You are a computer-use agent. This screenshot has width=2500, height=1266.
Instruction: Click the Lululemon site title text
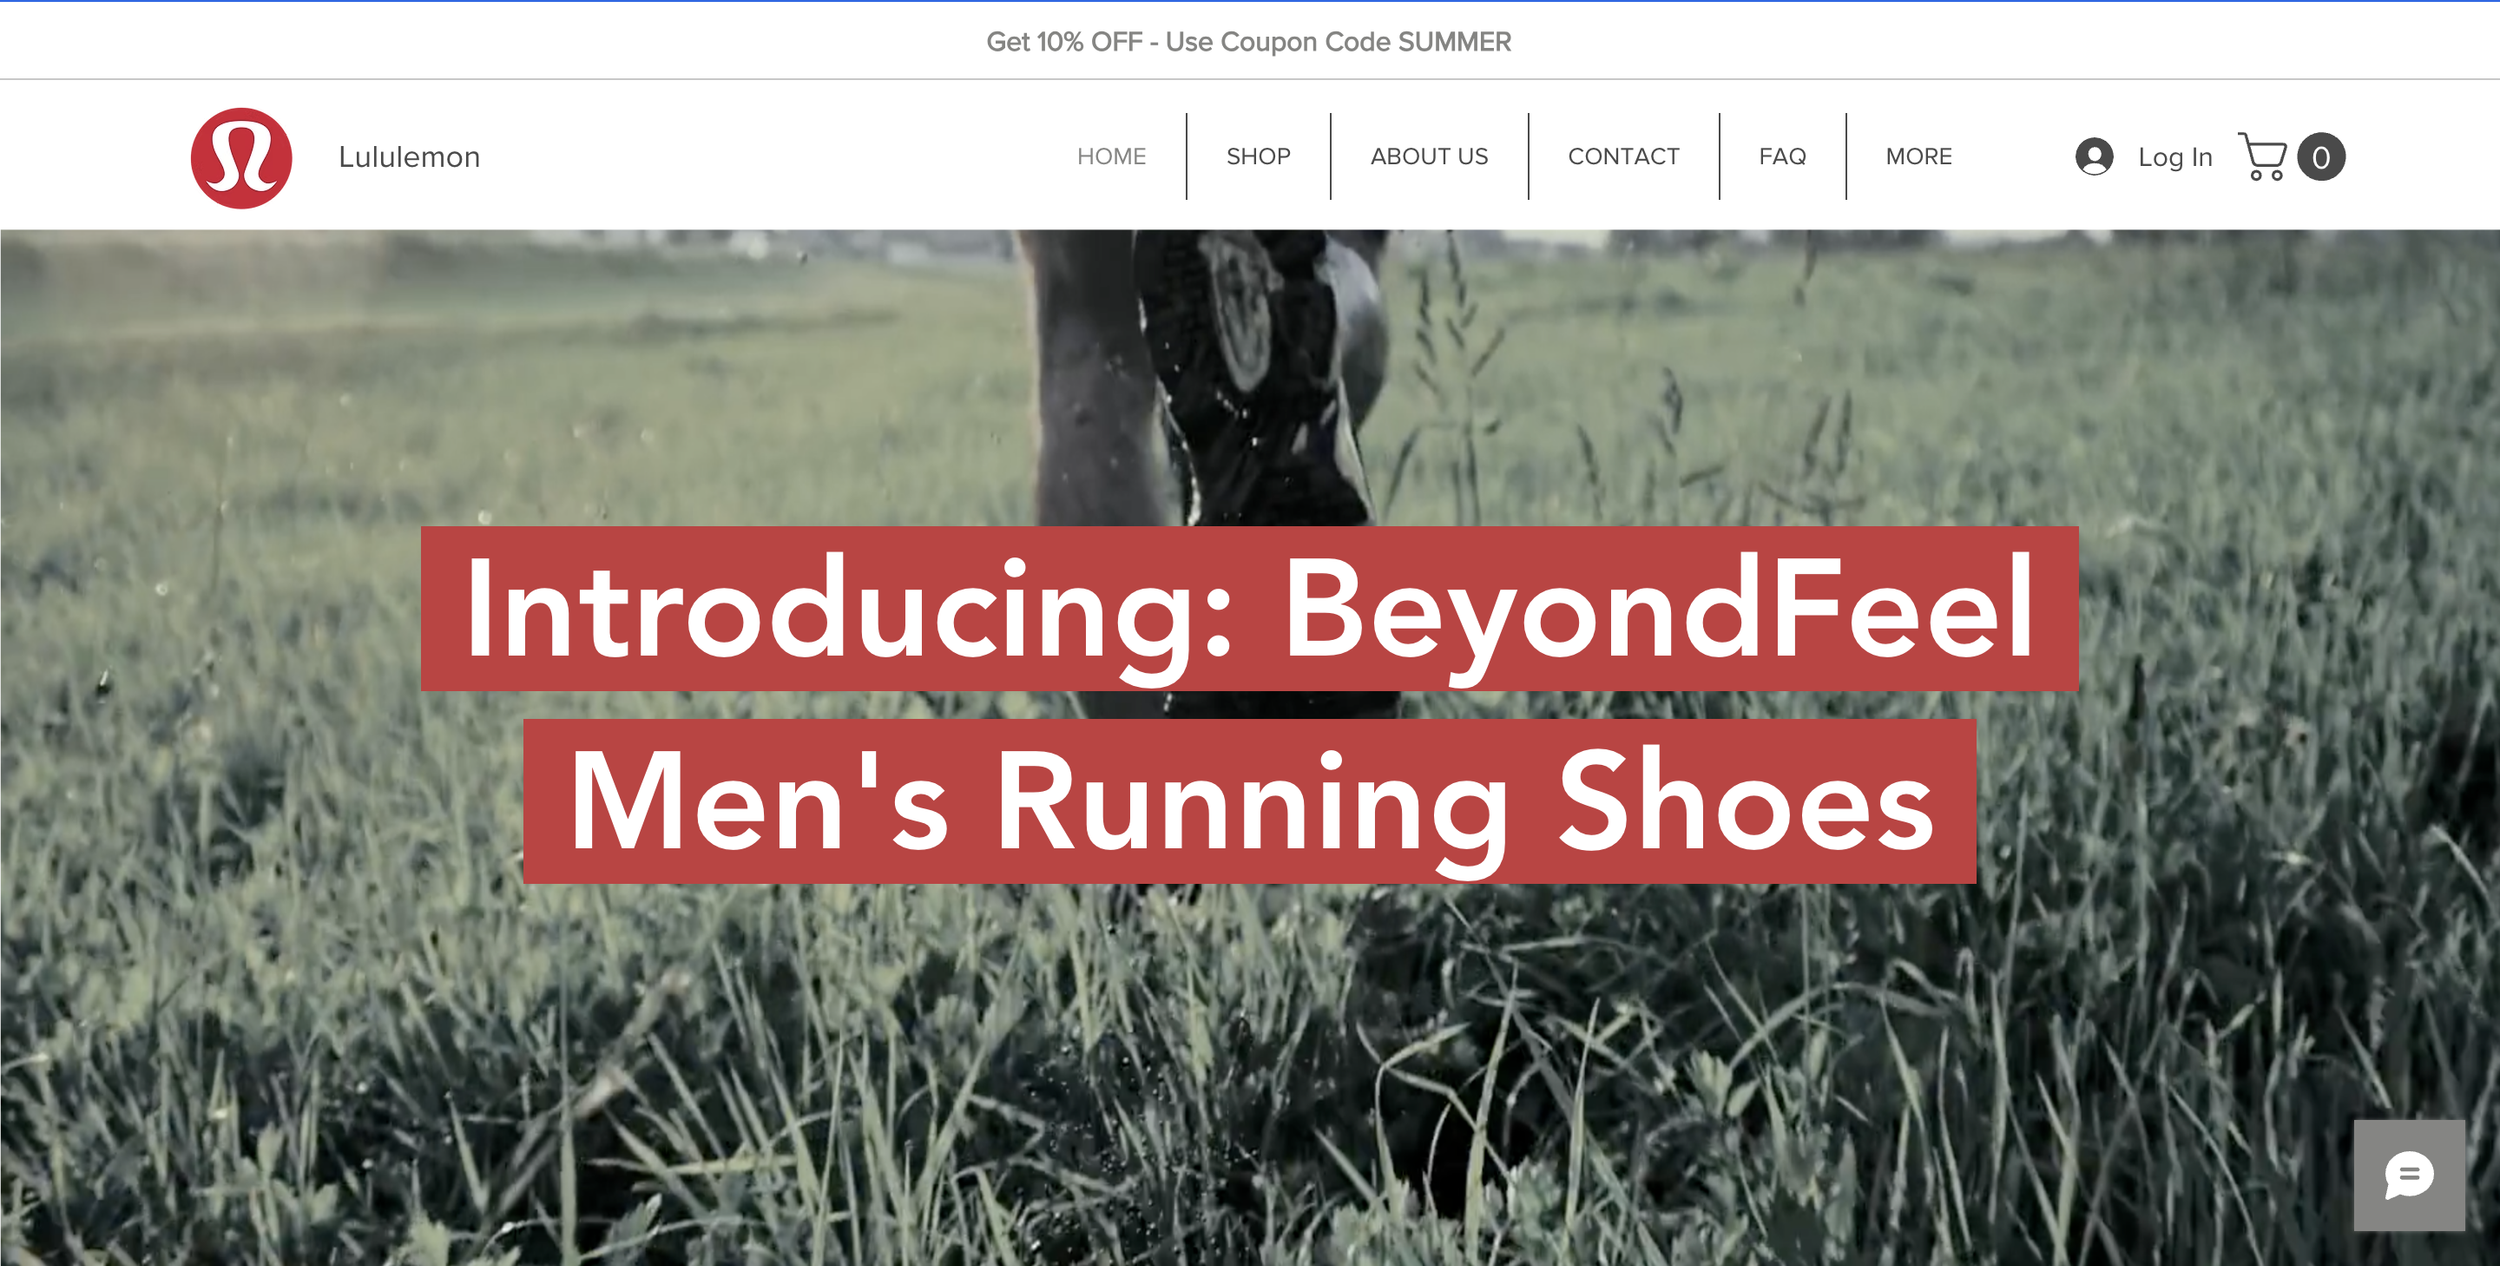coord(409,158)
